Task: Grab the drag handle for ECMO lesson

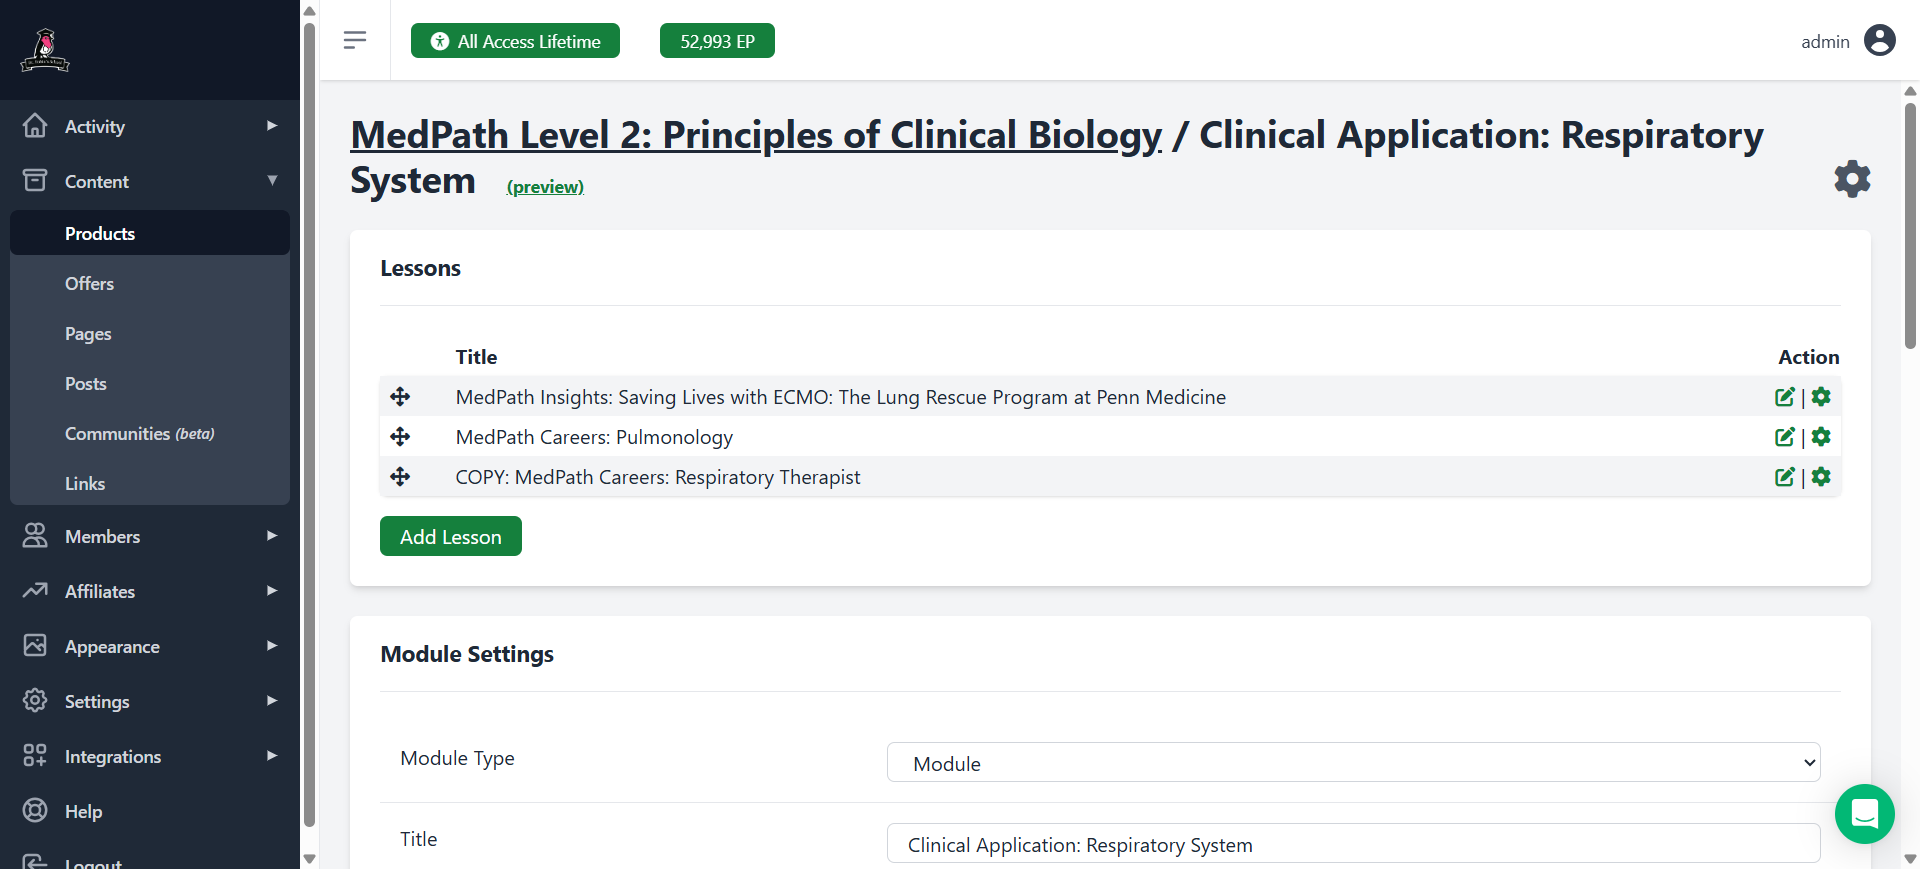Action: (x=400, y=397)
